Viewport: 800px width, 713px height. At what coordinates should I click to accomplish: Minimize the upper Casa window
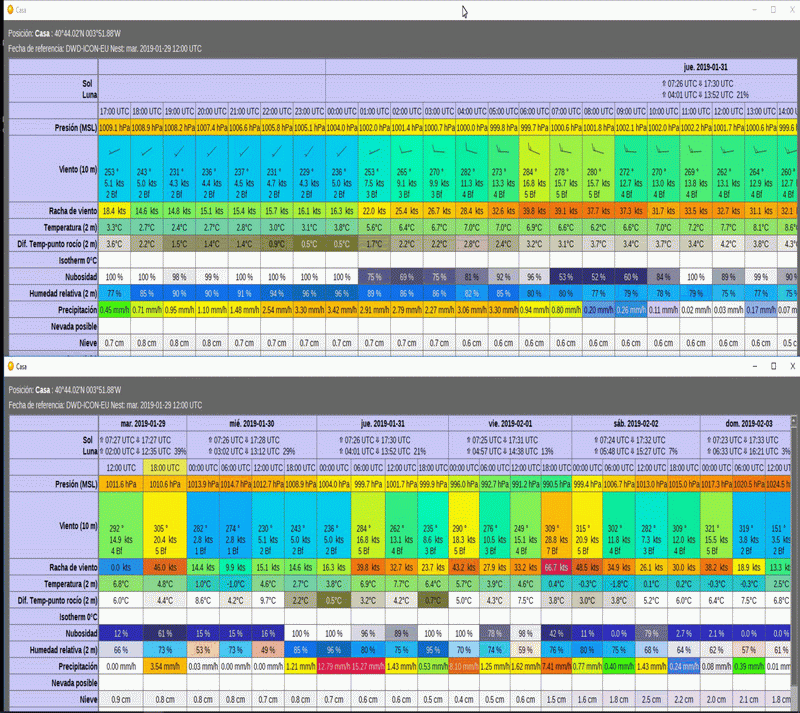pos(755,10)
